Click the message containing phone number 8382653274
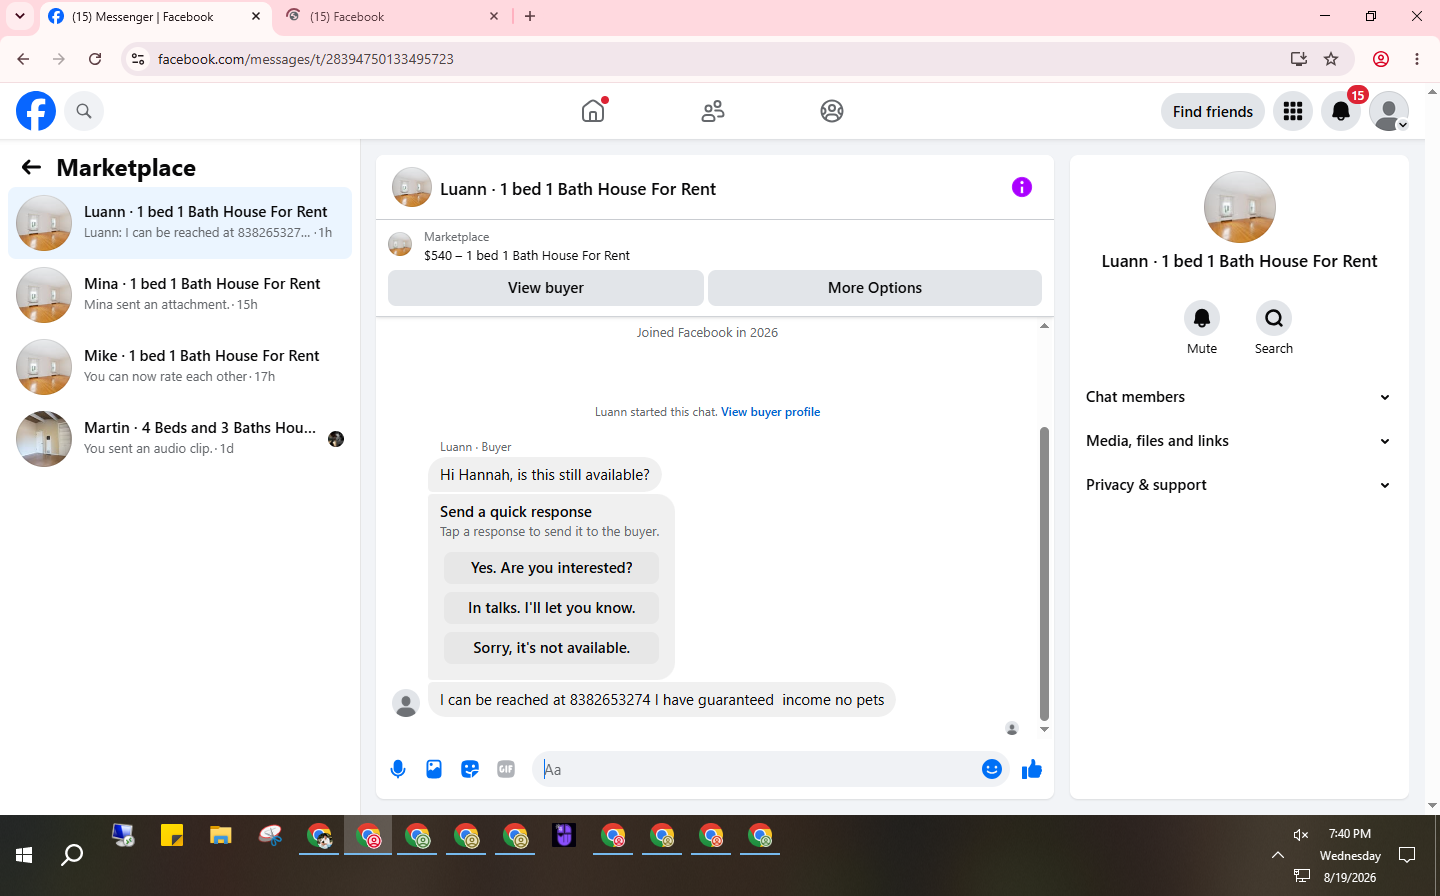The width and height of the screenshot is (1440, 896). point(662,700)
